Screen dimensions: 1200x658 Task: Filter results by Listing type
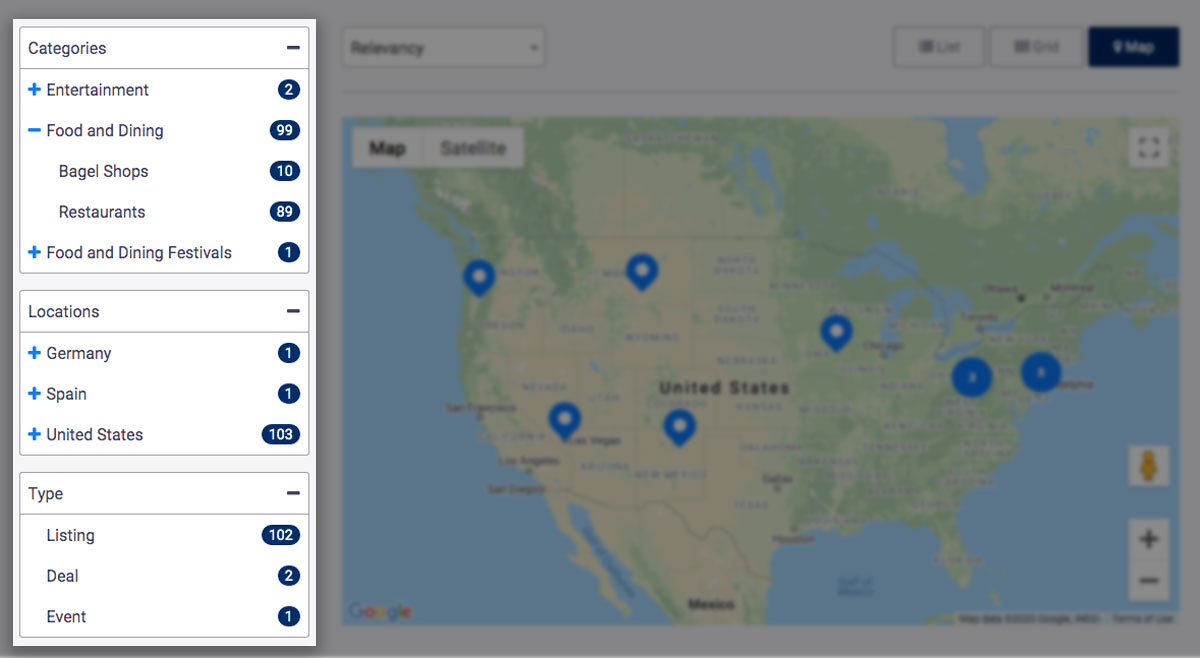[70, 536]
